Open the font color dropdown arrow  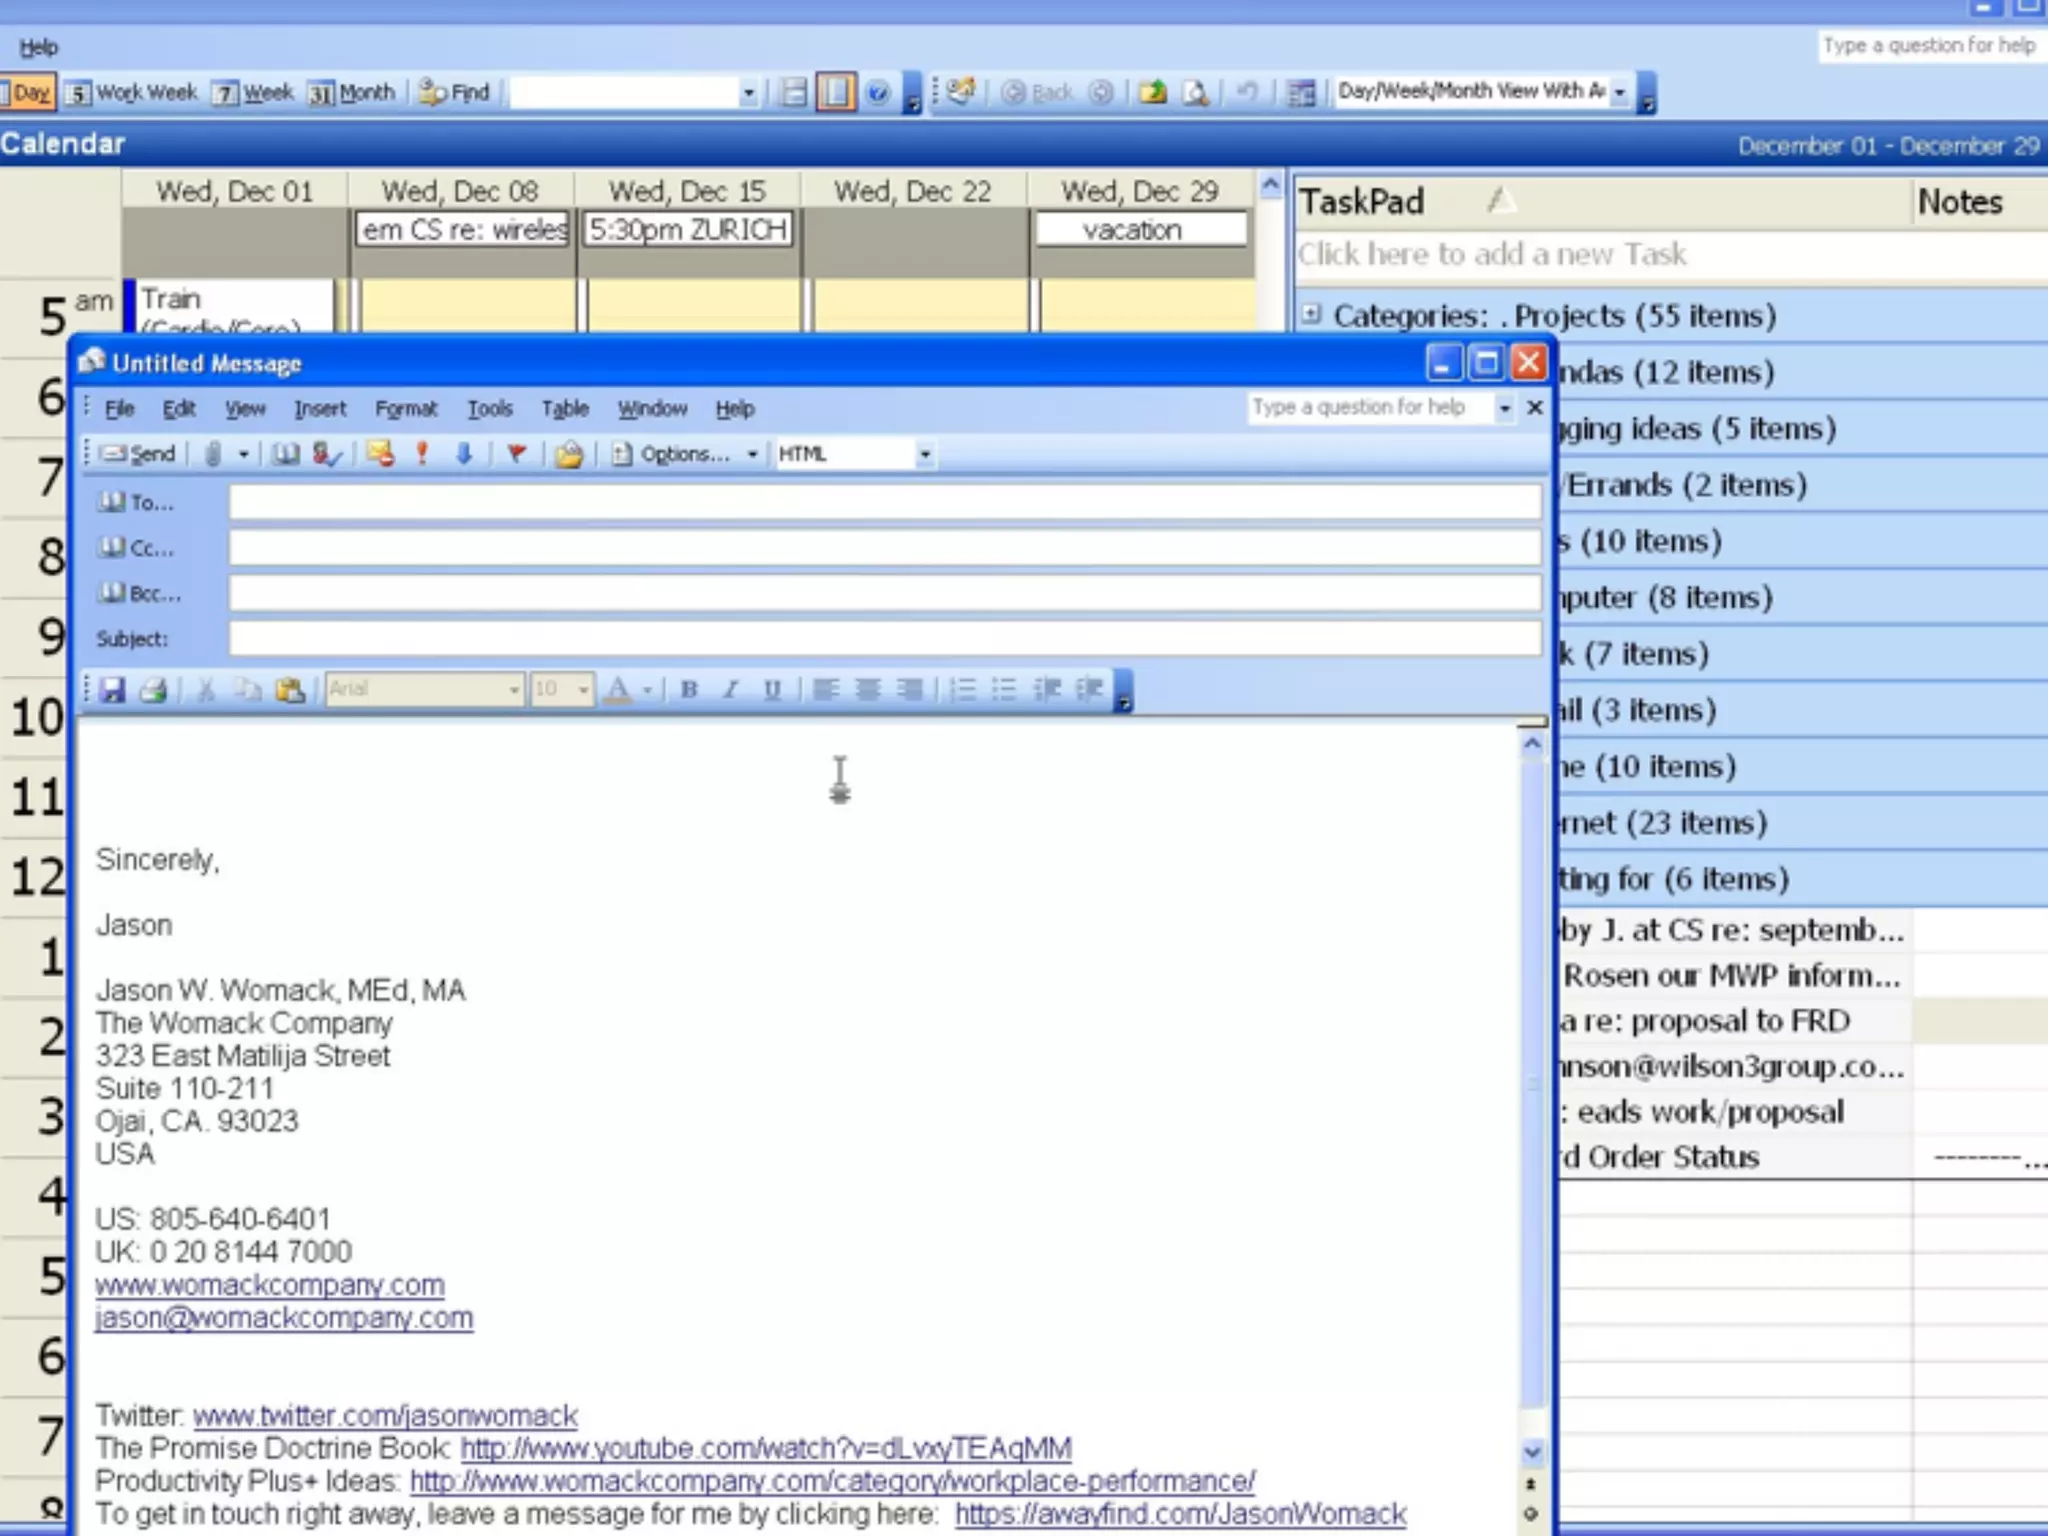[647, 689]
